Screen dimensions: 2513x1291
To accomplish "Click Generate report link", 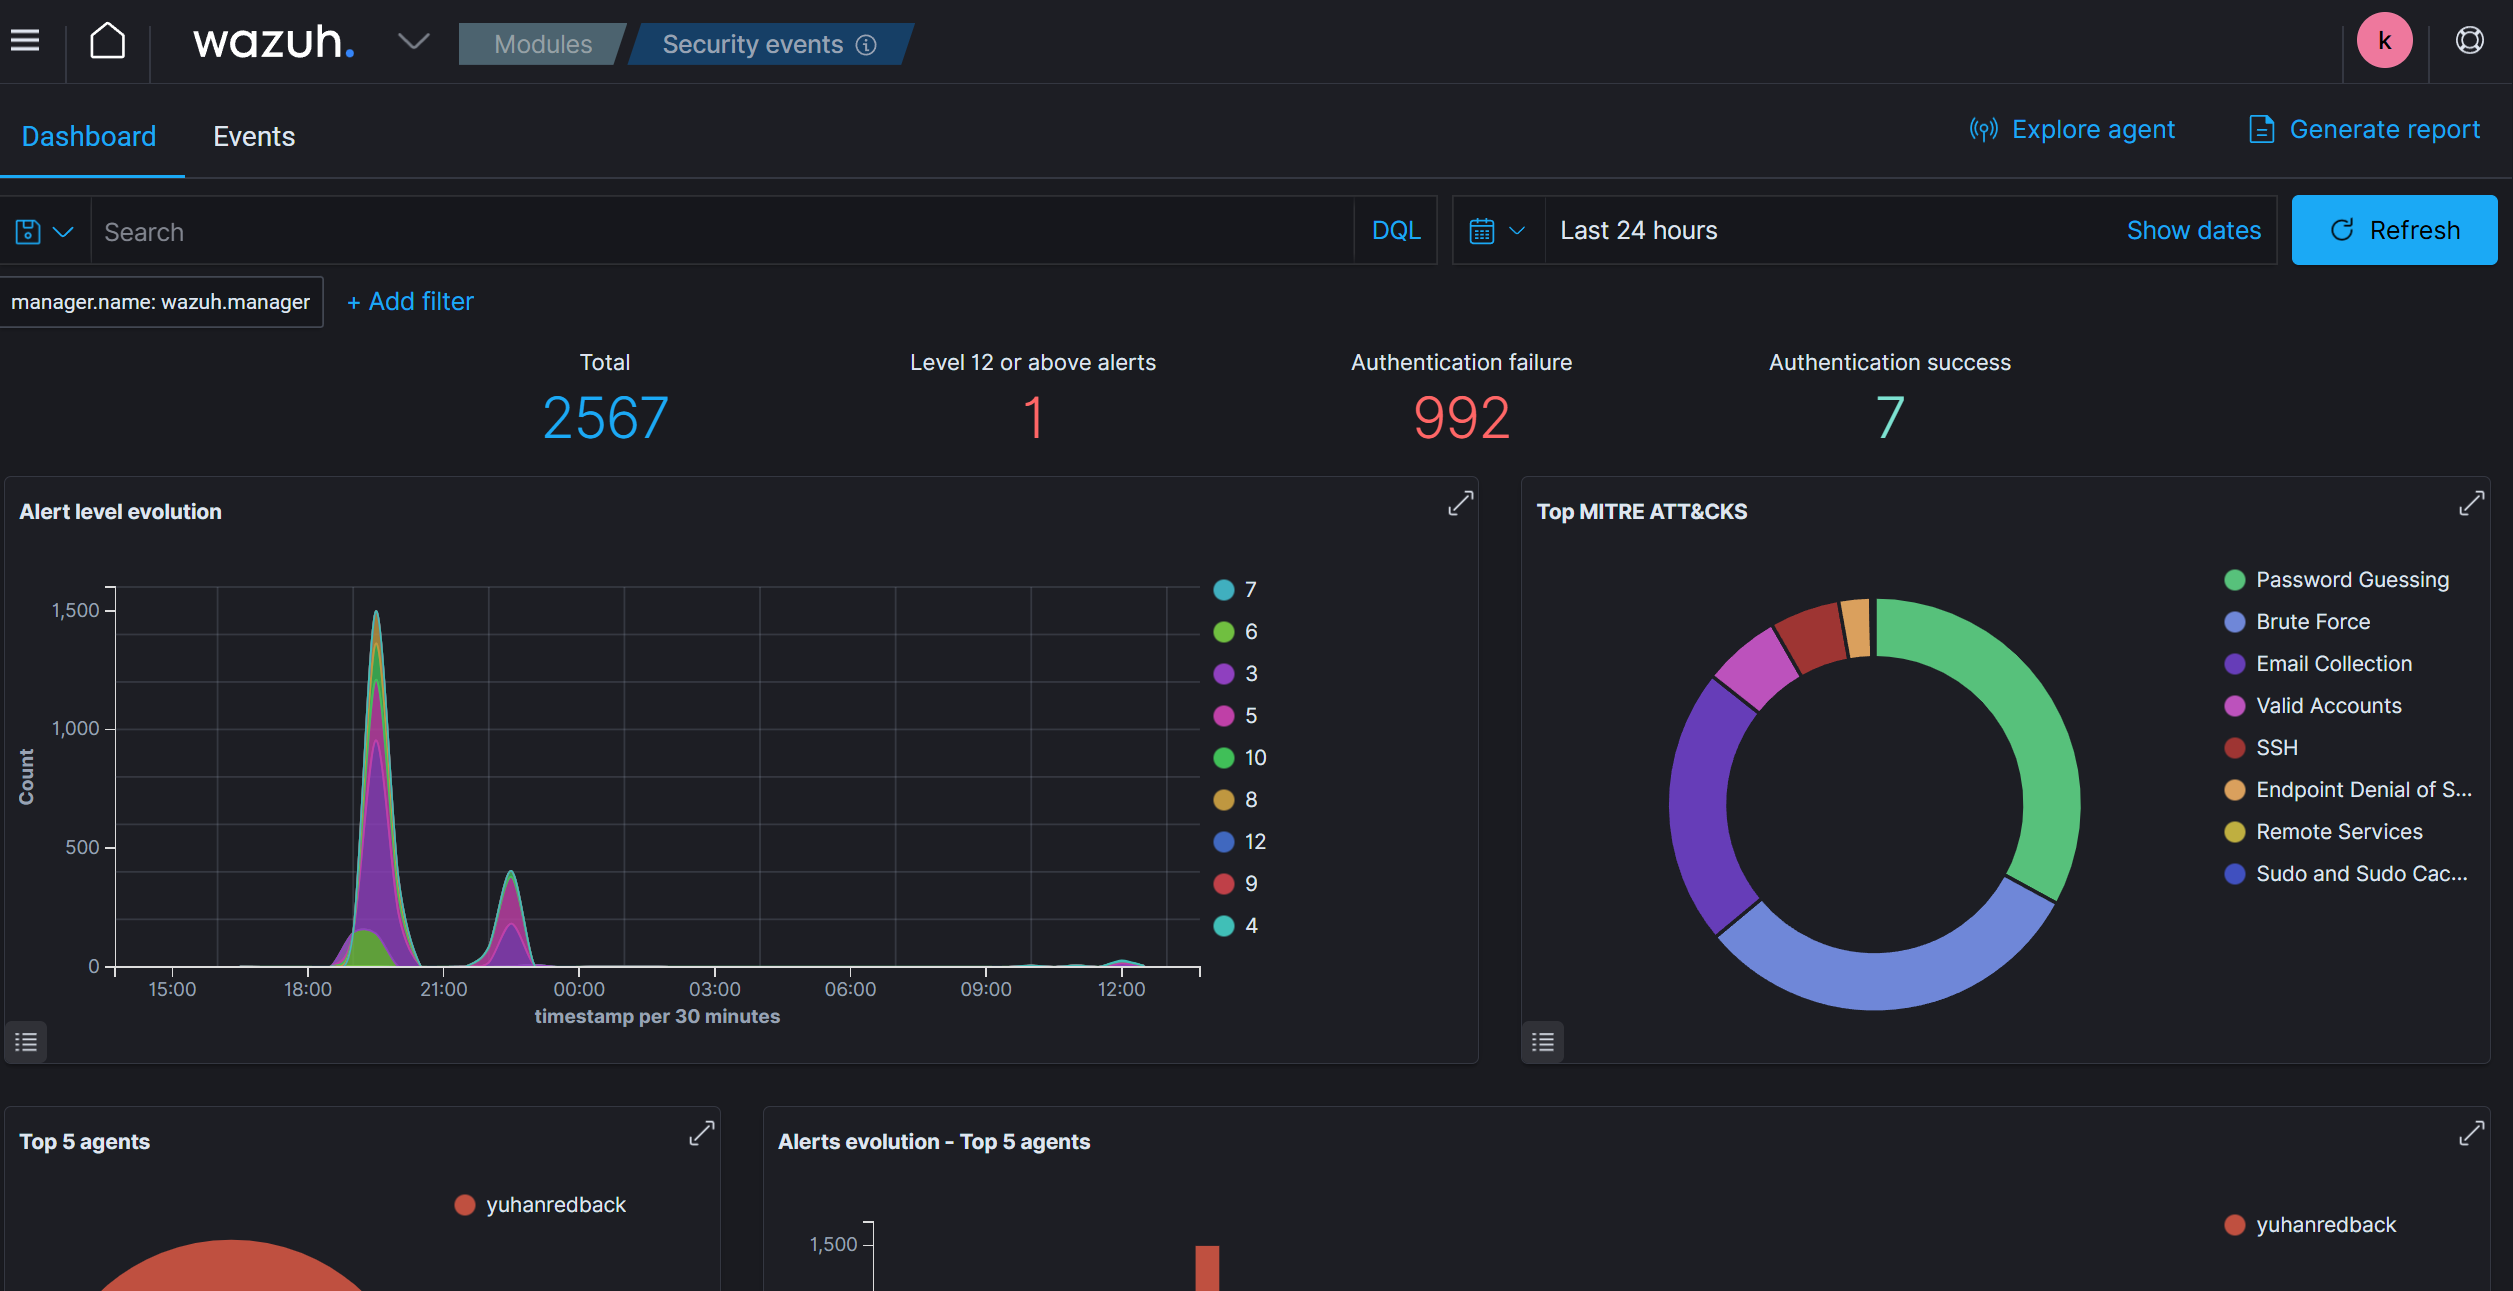I will [x=2364, y=129].
